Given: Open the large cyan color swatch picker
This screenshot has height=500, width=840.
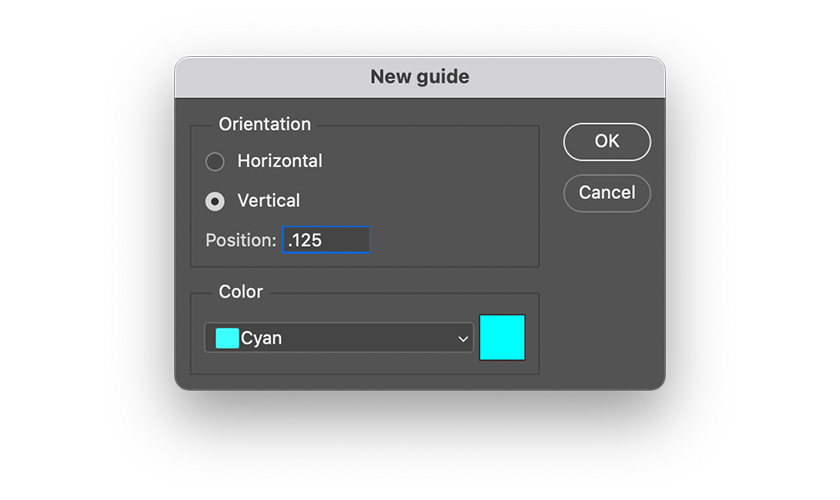Looking at the screenshot, I should click(502, 338).
